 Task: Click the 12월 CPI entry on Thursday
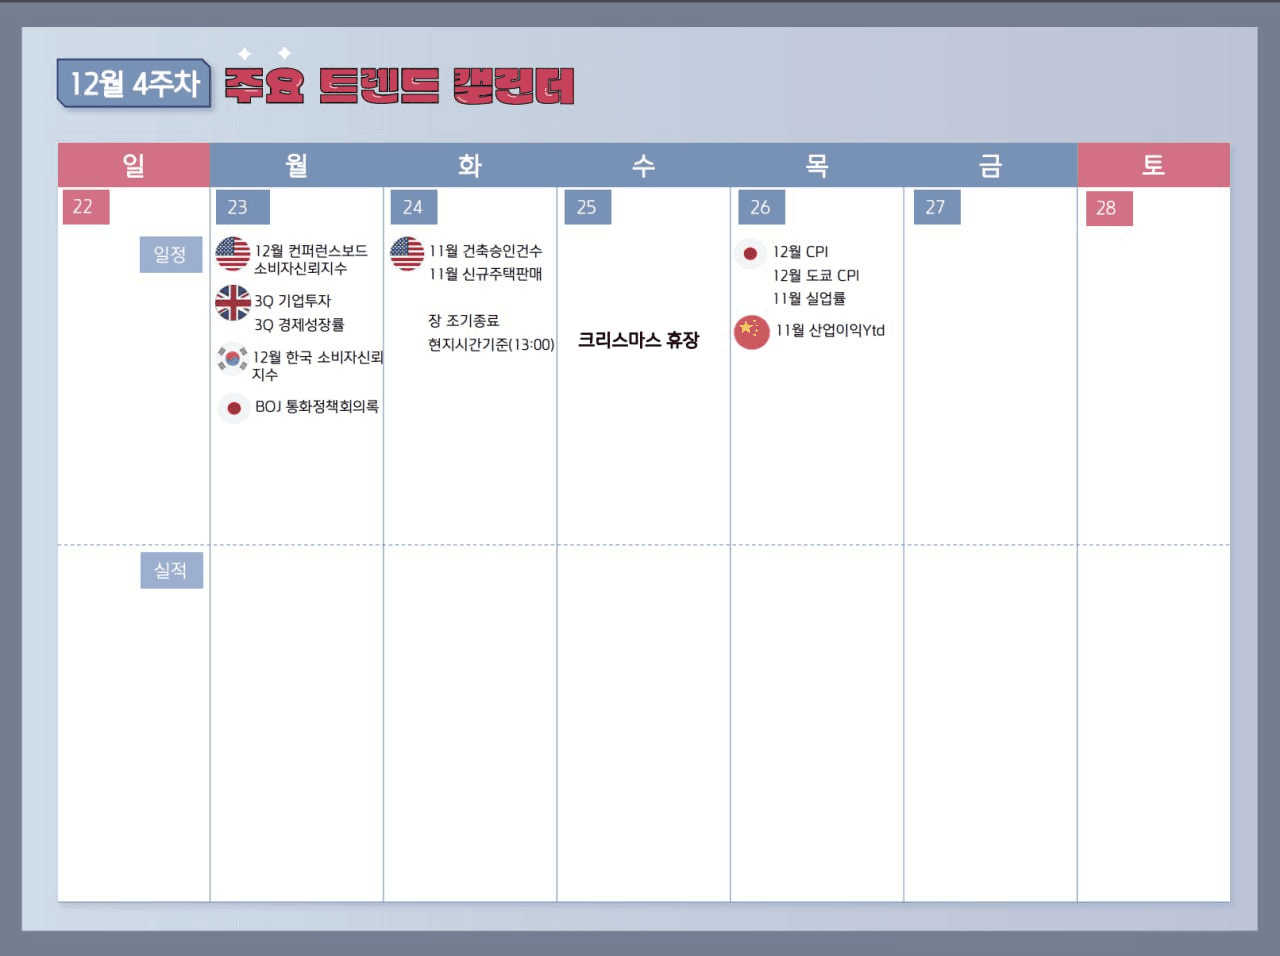point(800,252)
